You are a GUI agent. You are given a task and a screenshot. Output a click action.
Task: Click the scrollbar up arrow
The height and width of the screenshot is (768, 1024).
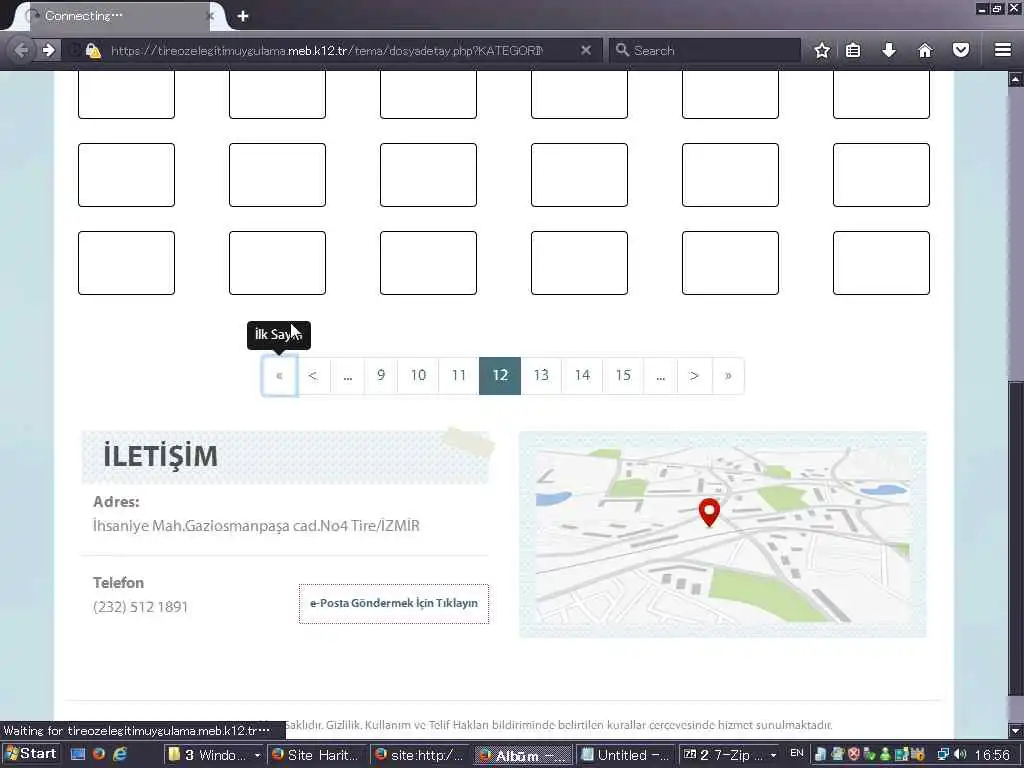pos(1016,80)
